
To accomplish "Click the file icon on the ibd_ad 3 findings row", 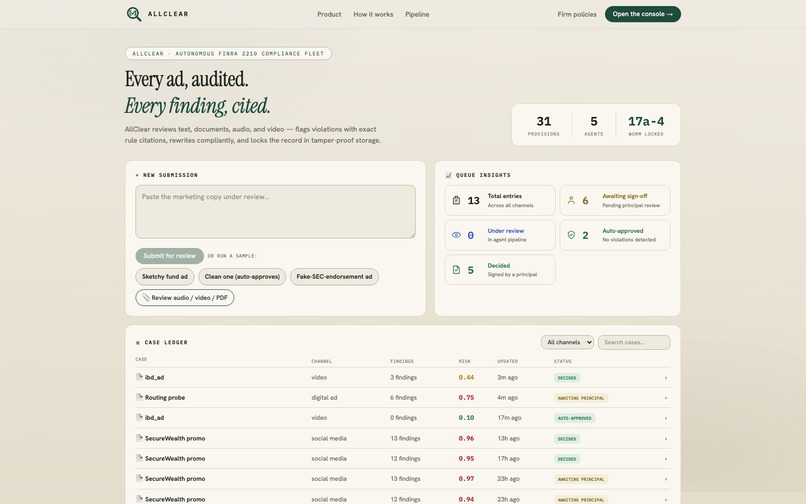I will [139, 377].
